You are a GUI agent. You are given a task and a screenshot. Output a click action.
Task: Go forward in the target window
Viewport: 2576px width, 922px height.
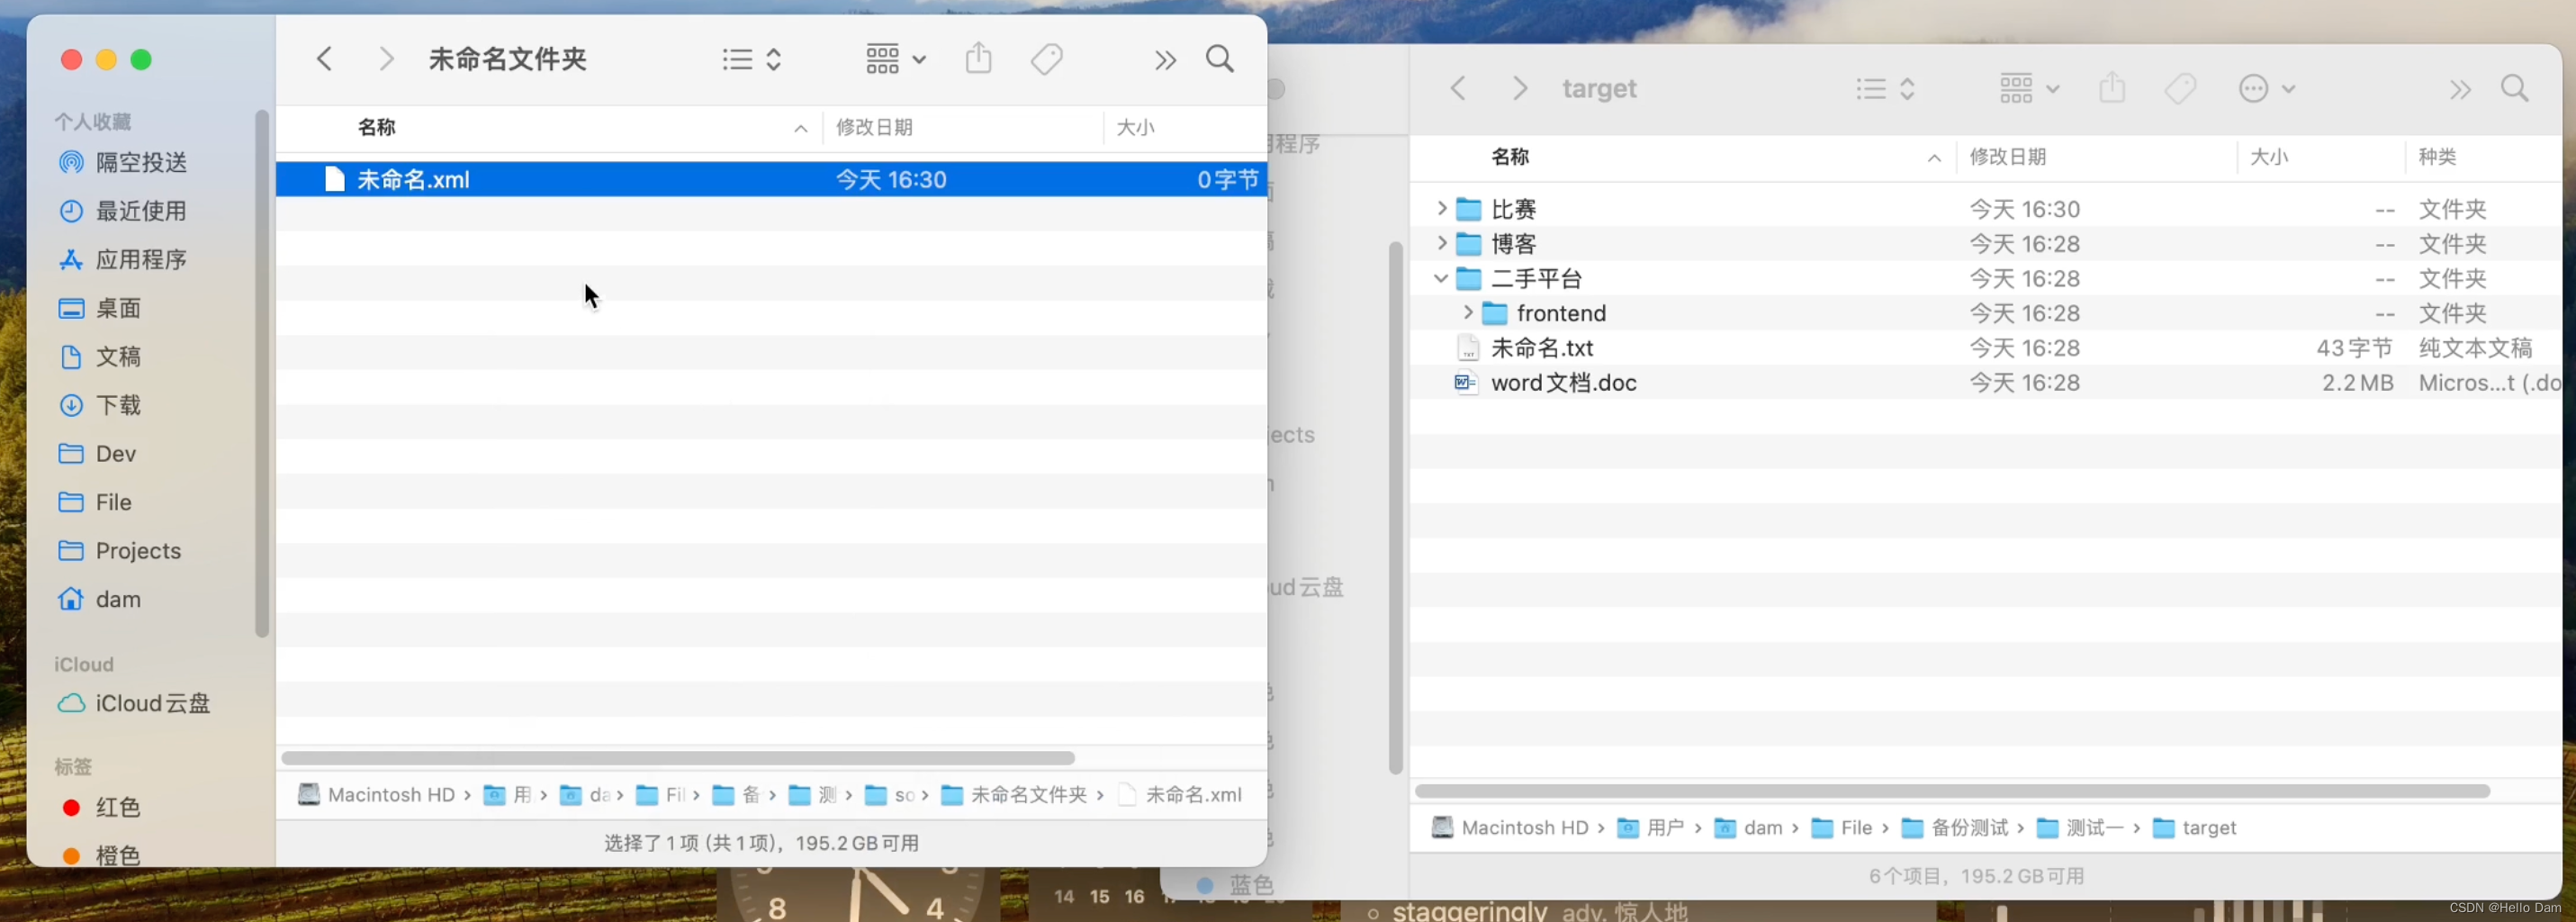pos(1520,88)
